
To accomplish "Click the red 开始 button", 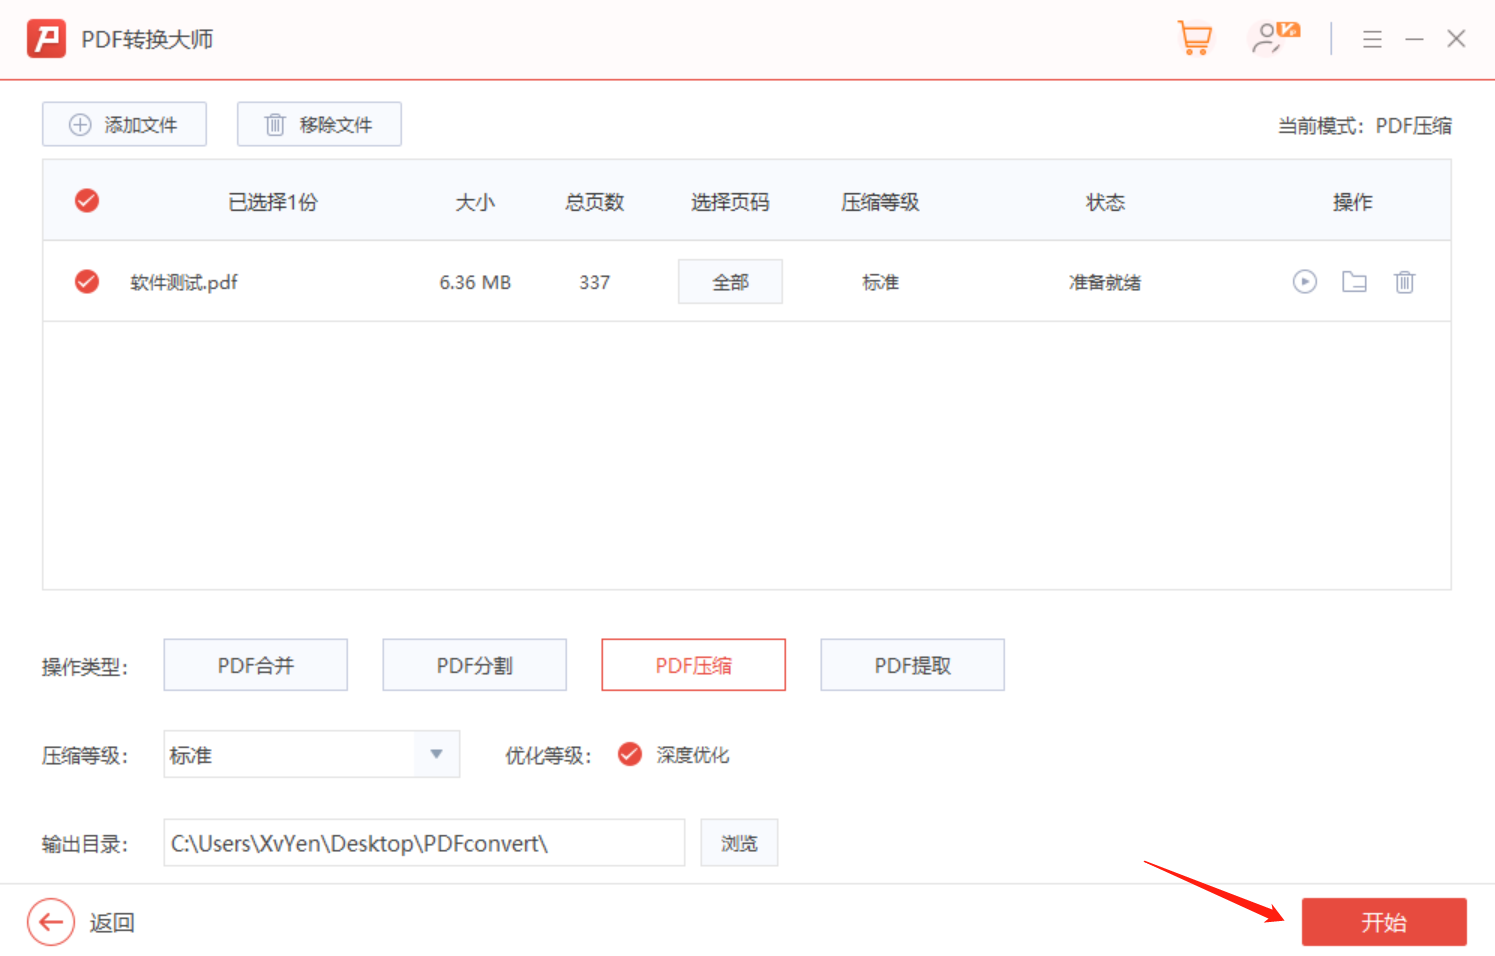I will click(x=1384, y=922).
